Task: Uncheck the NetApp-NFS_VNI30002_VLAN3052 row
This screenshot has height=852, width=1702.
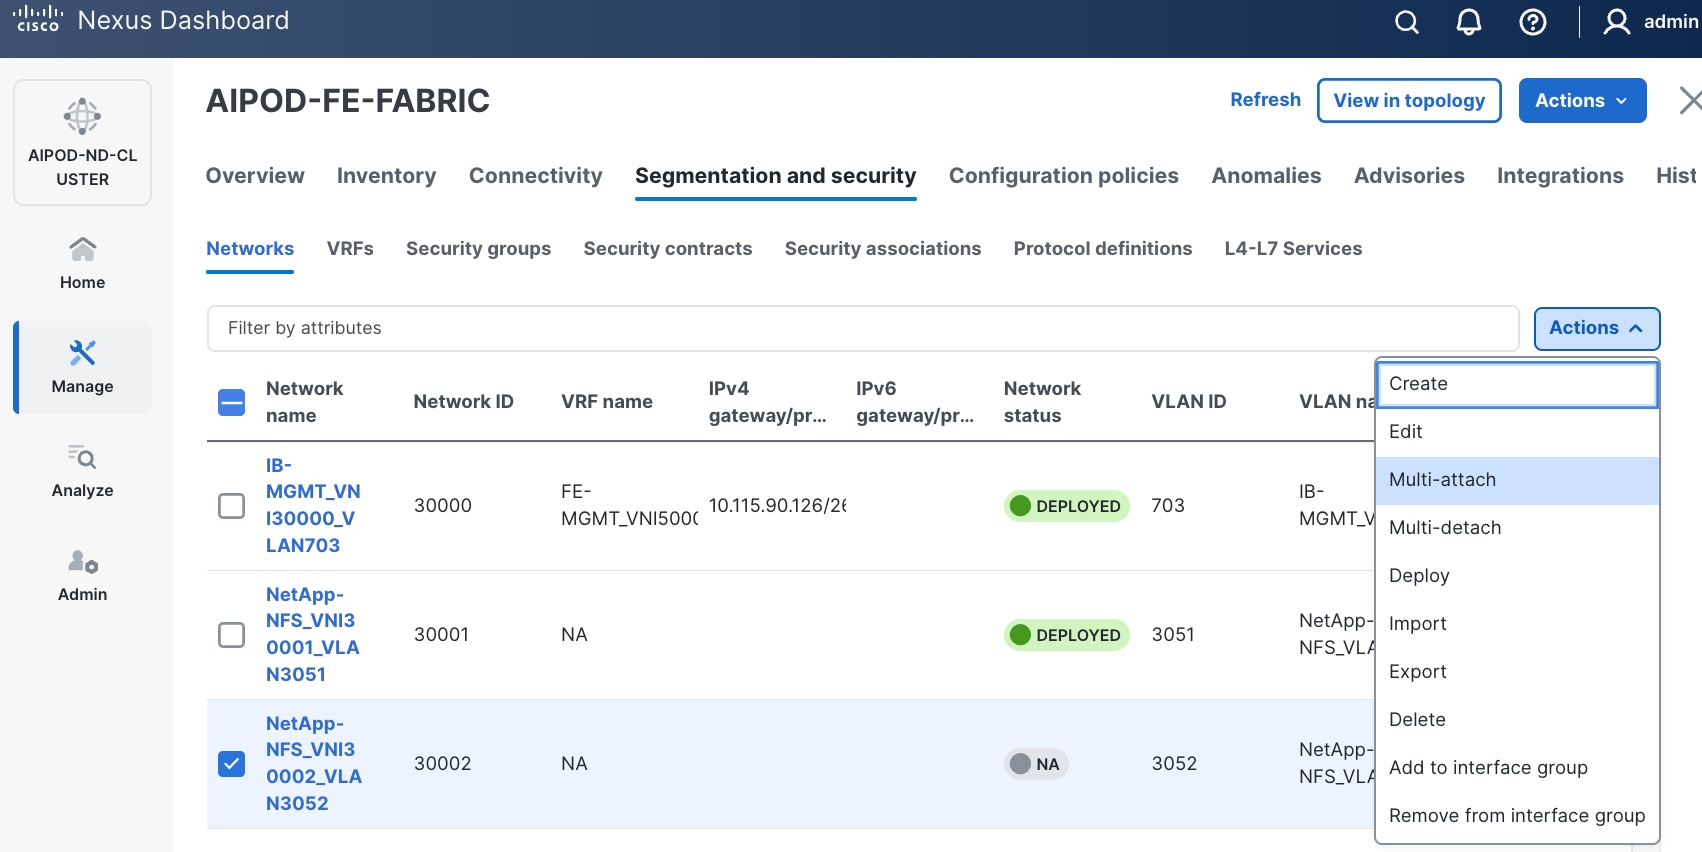Action: 231,764
